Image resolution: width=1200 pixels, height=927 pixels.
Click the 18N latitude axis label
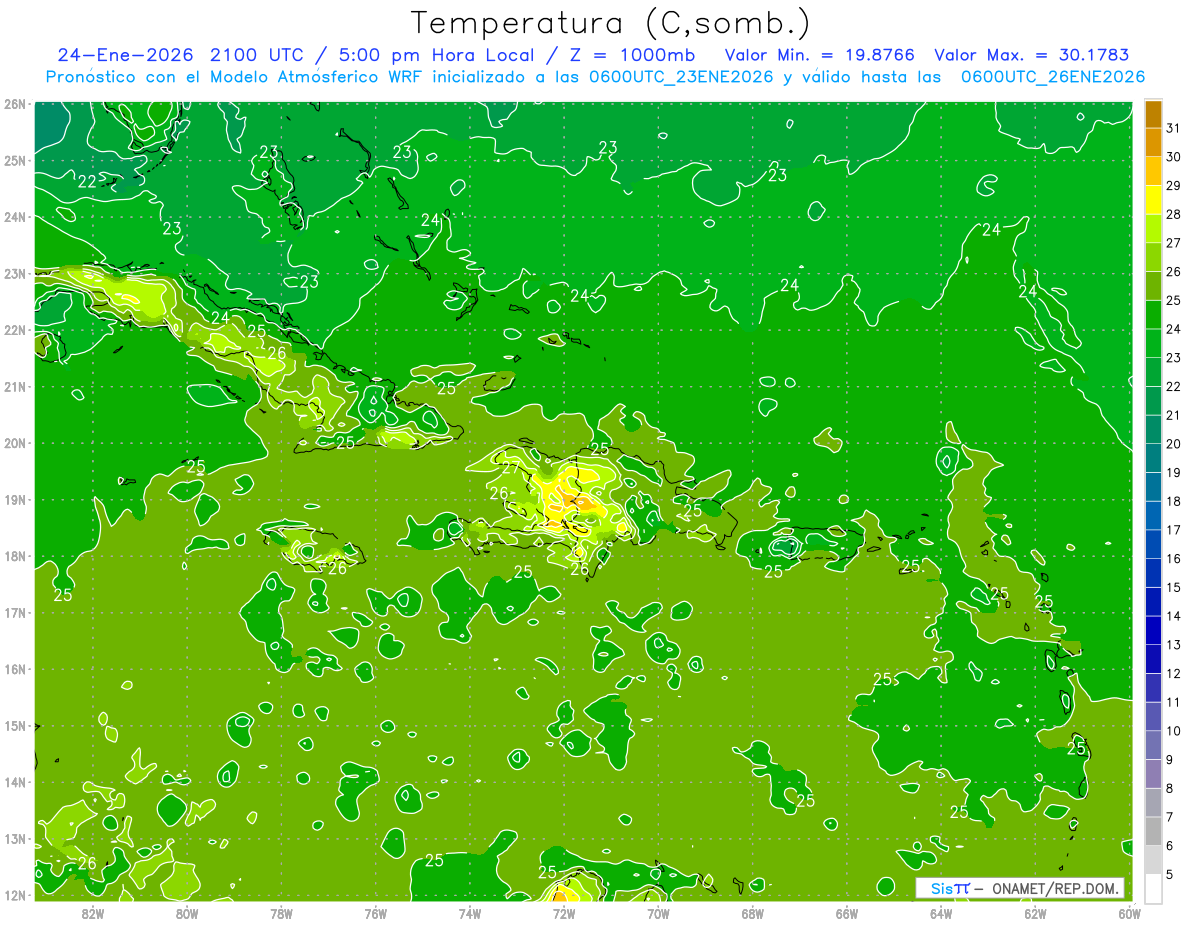(x=15, y=556)
